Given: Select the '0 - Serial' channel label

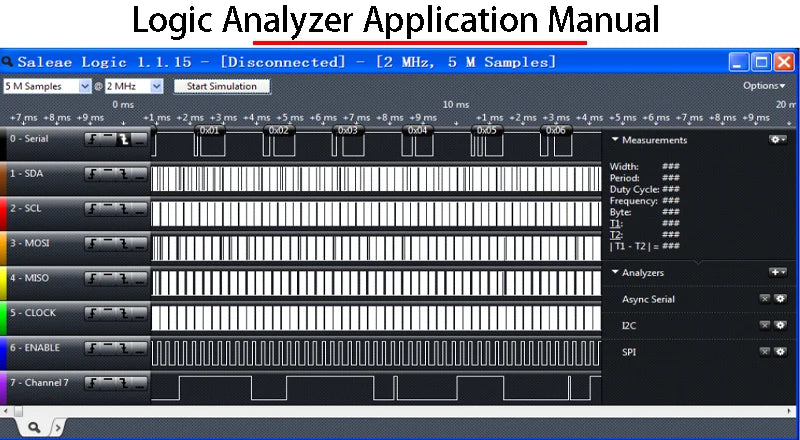Looking at the screenshot, I should click(x=29, y=138).
